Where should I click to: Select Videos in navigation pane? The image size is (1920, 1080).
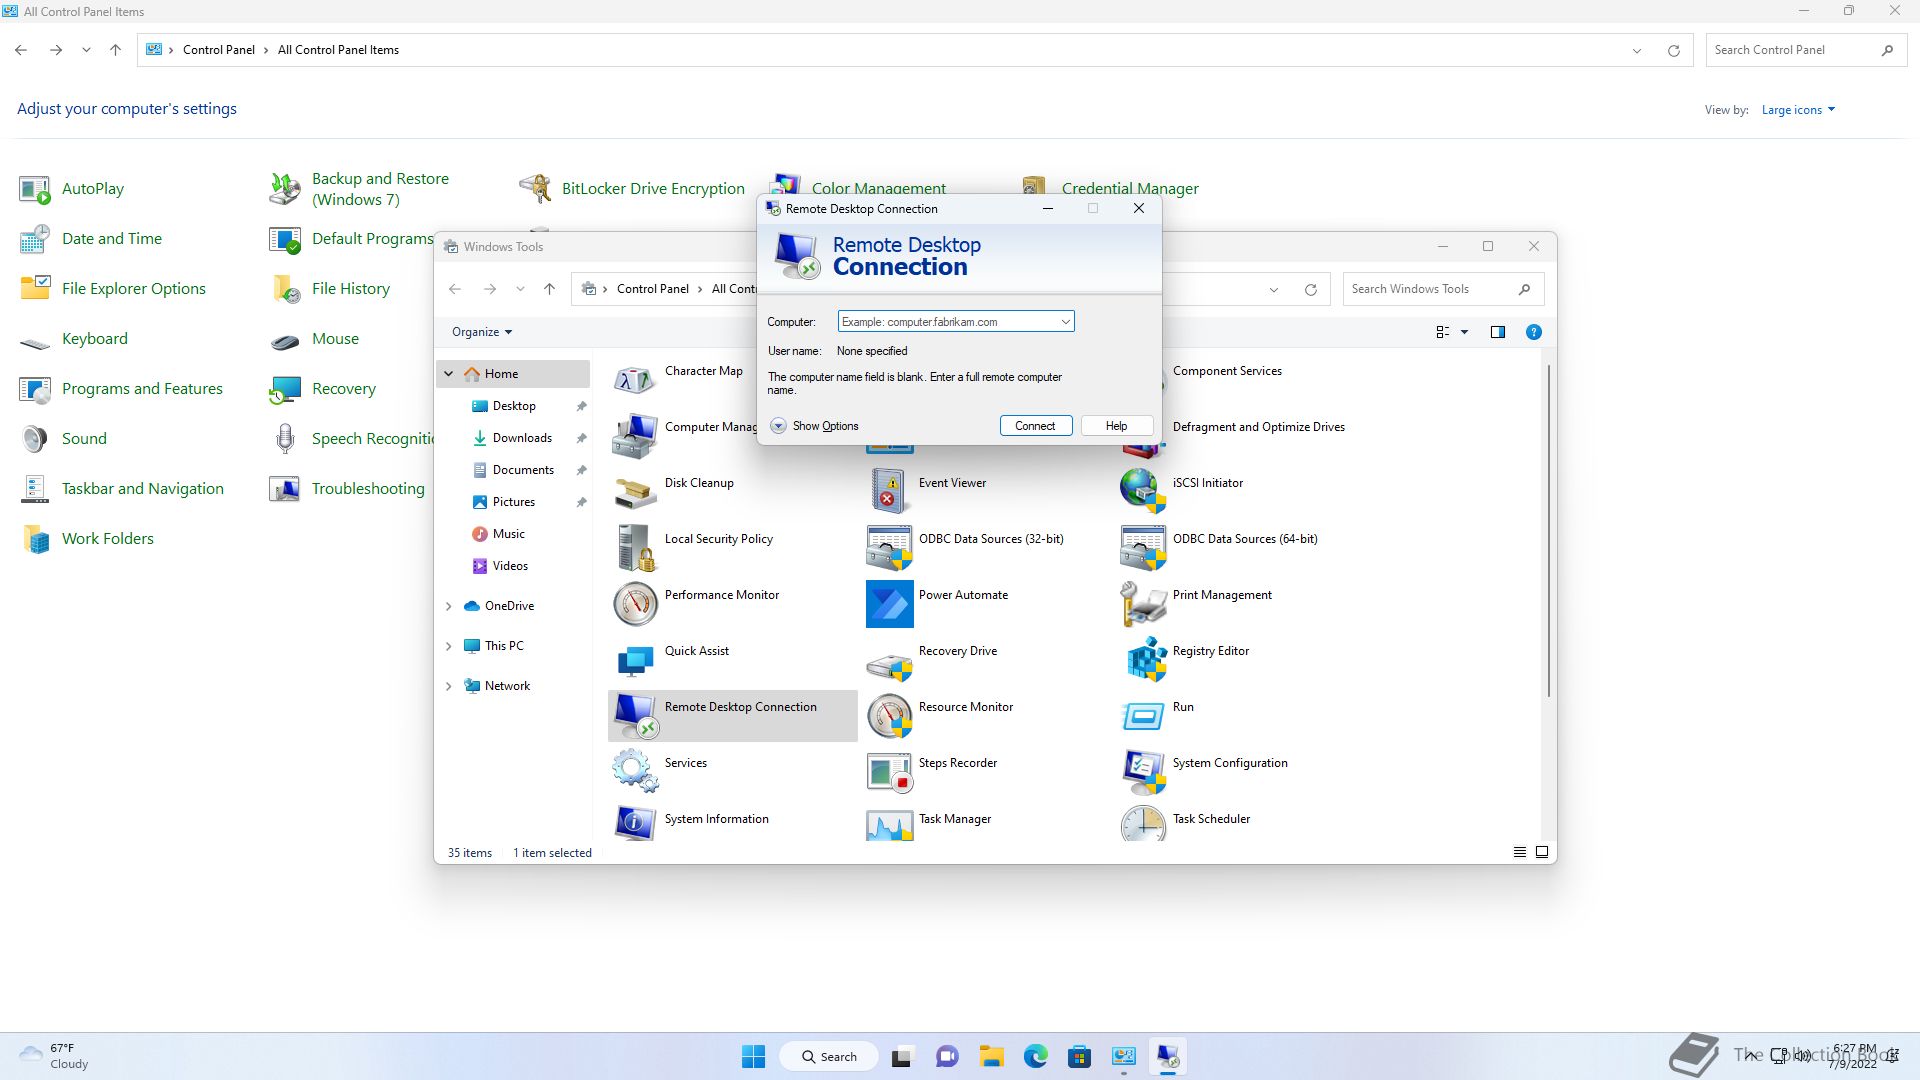(510, 566)
